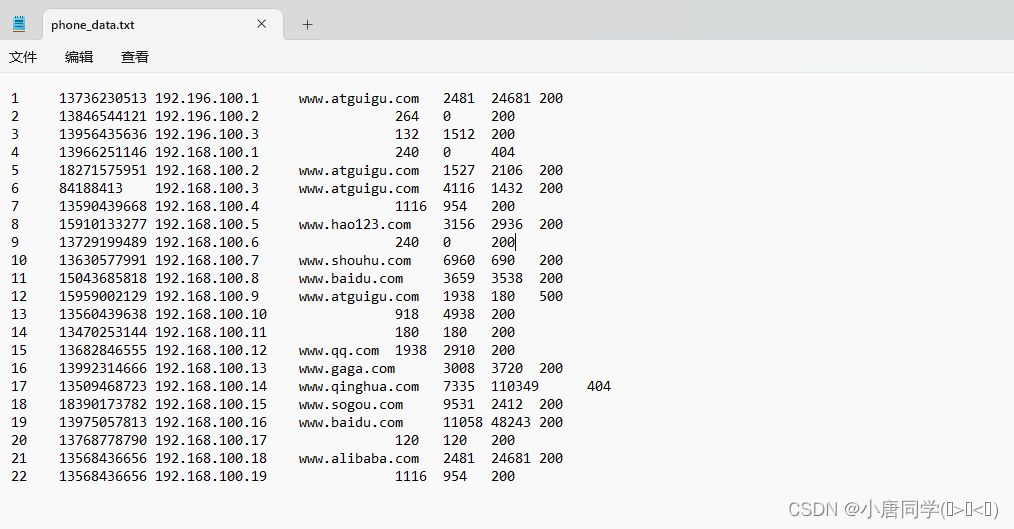Click status code 500 on line 12
Viewport: 1014px width, 529px height.
550,296
